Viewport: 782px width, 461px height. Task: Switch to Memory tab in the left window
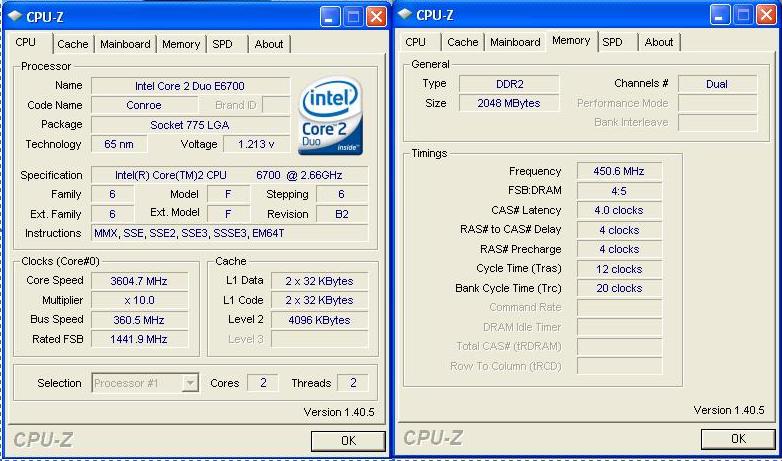(x=181, y=44)
